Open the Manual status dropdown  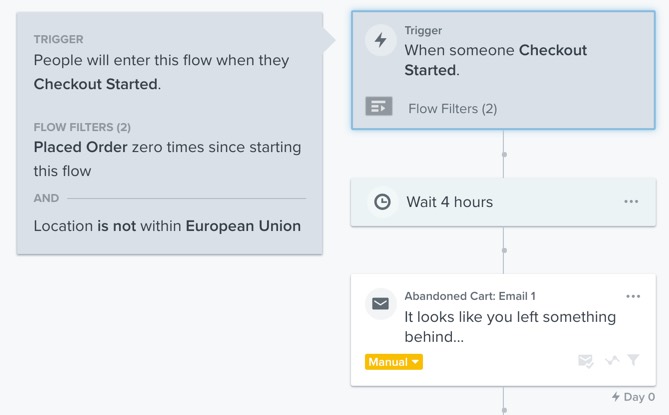pyautogui.click(x=393, y=362)
